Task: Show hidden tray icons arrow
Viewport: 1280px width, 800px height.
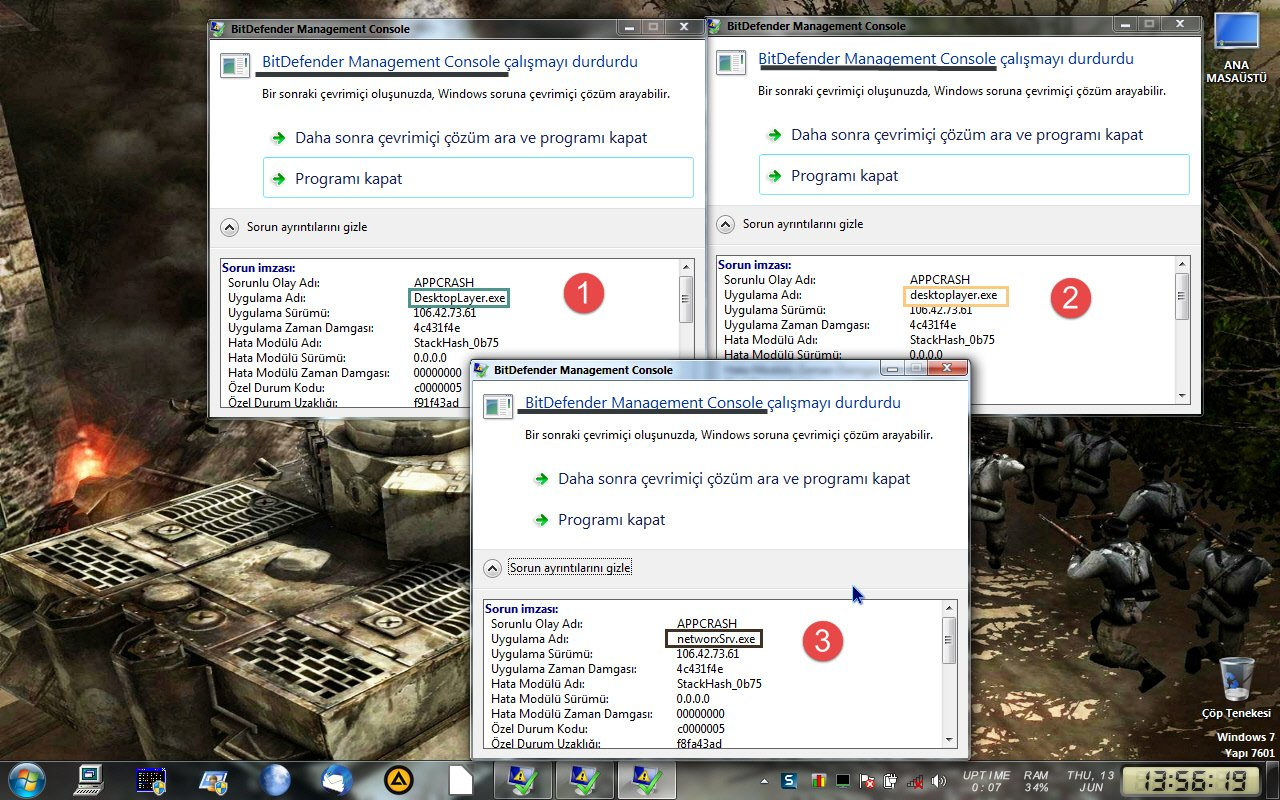Action: (x=763, y=780)
